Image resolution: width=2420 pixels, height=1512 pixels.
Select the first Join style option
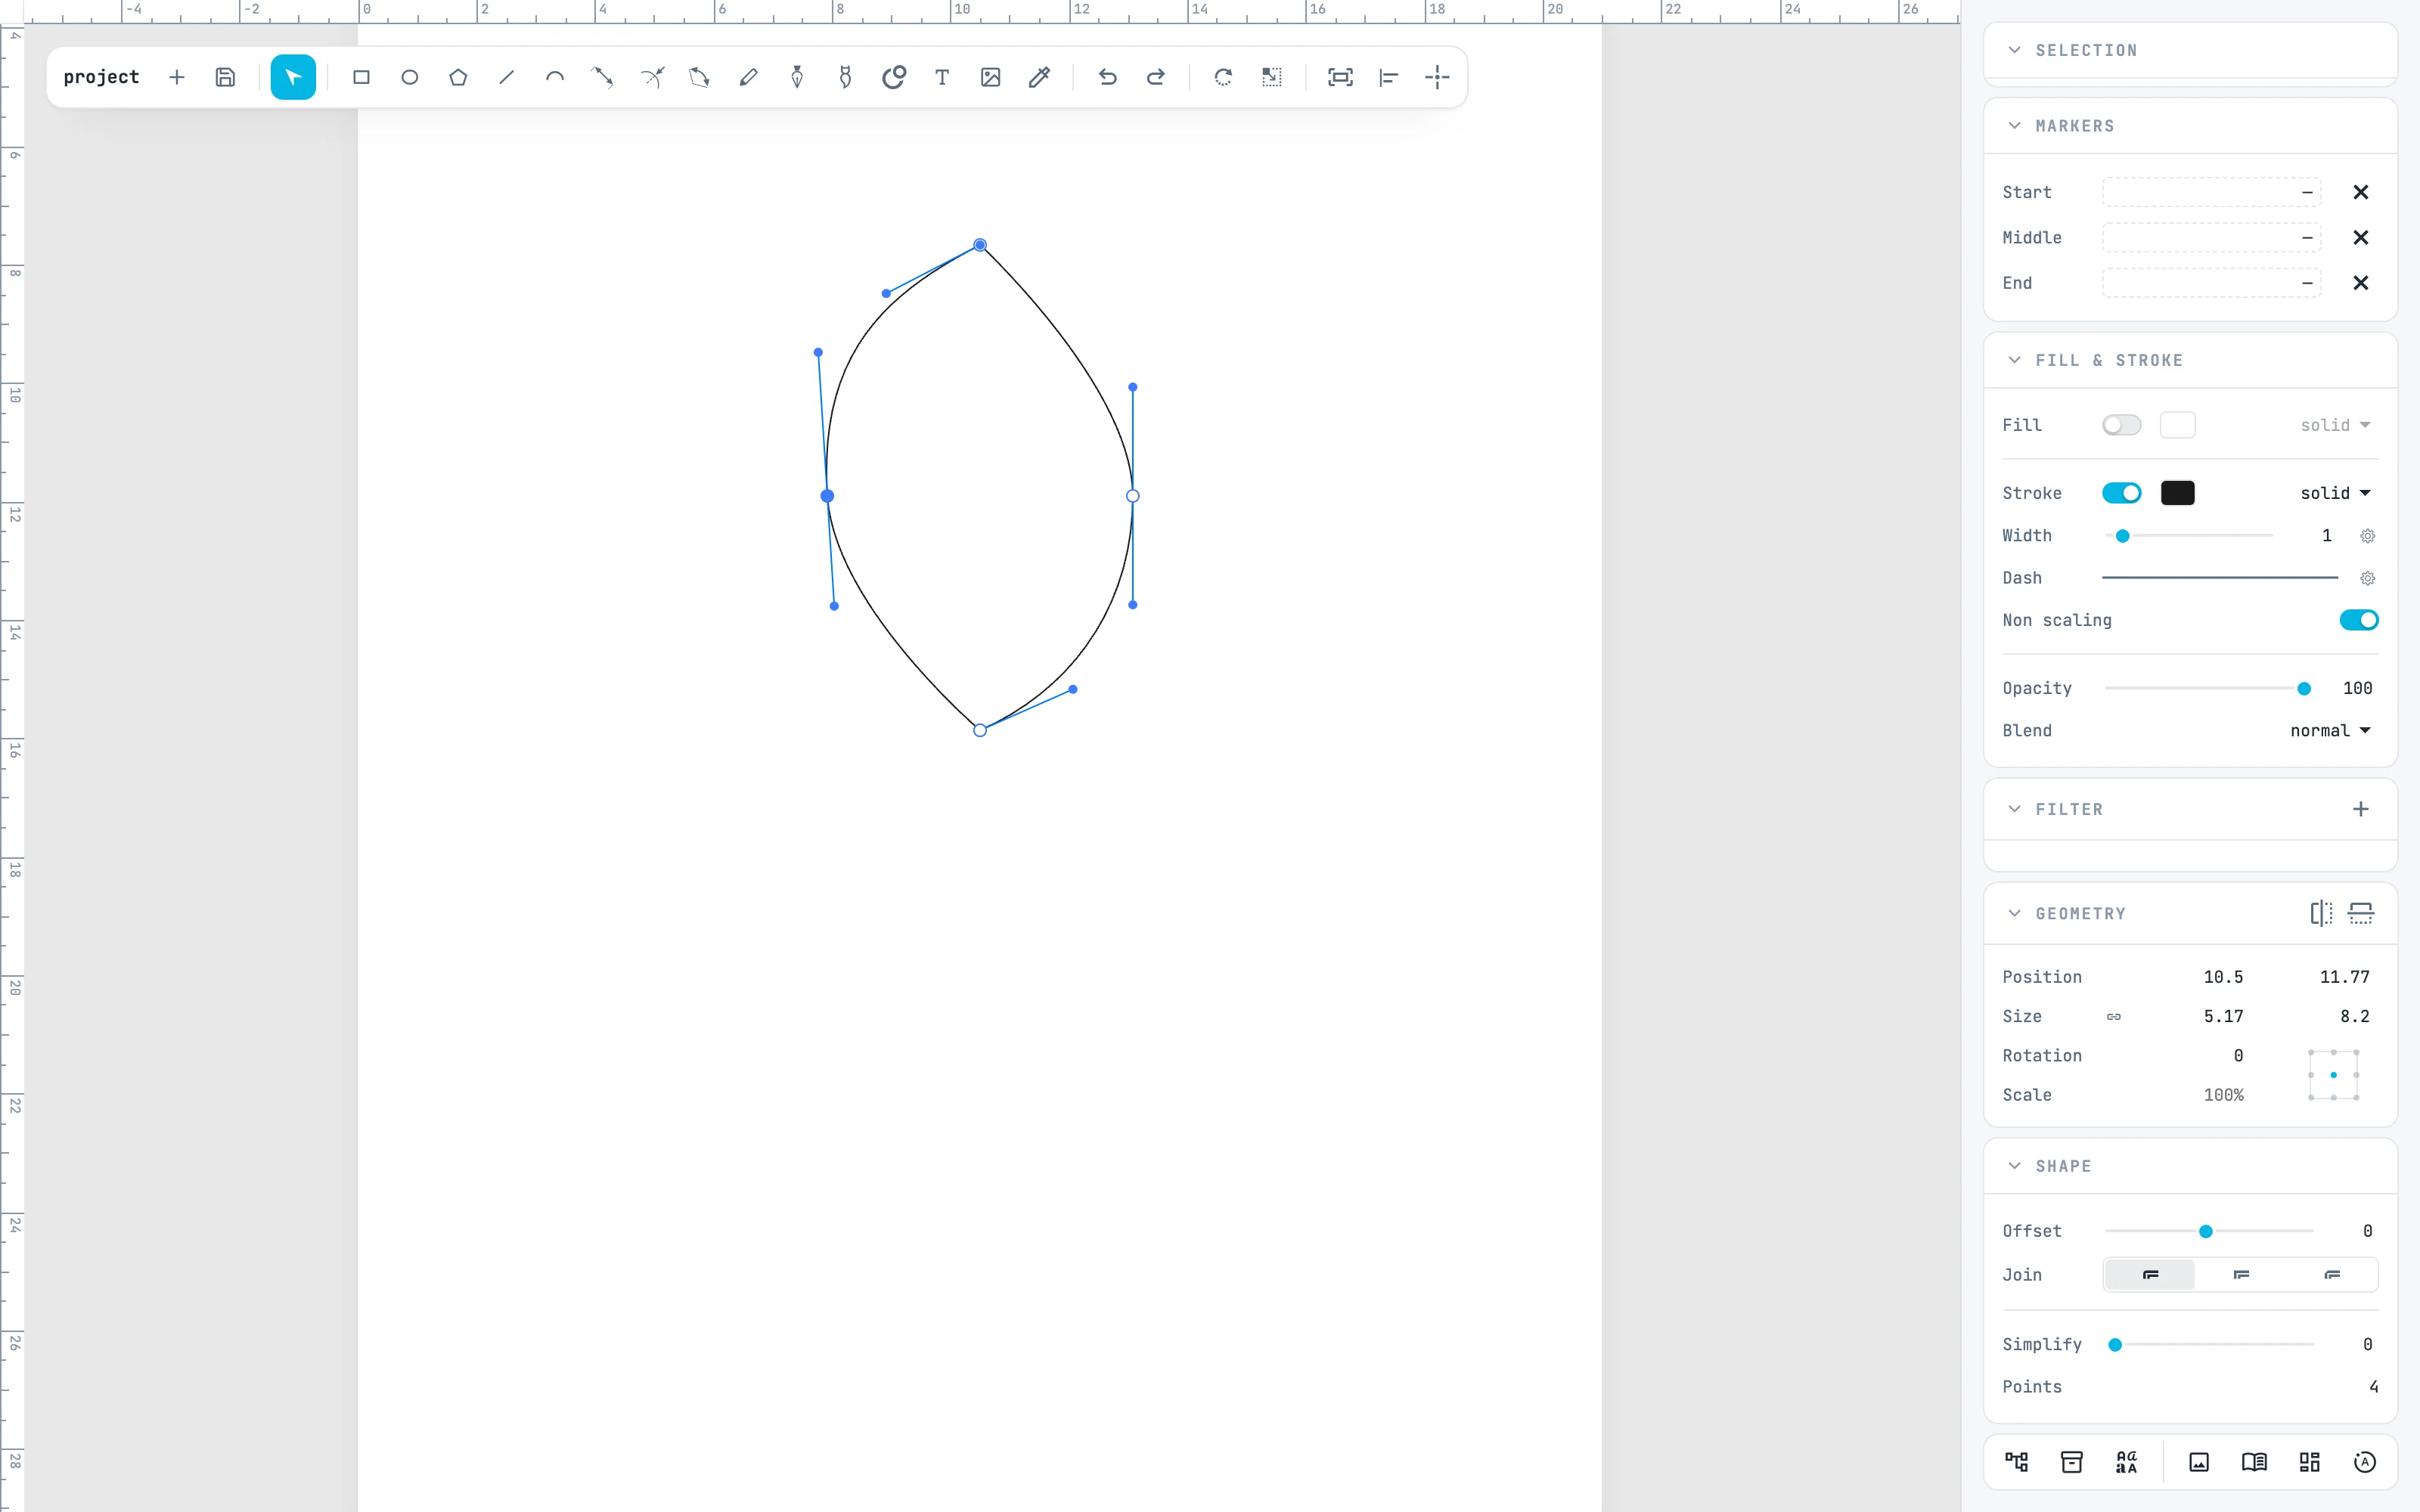pos(2150,1274)
